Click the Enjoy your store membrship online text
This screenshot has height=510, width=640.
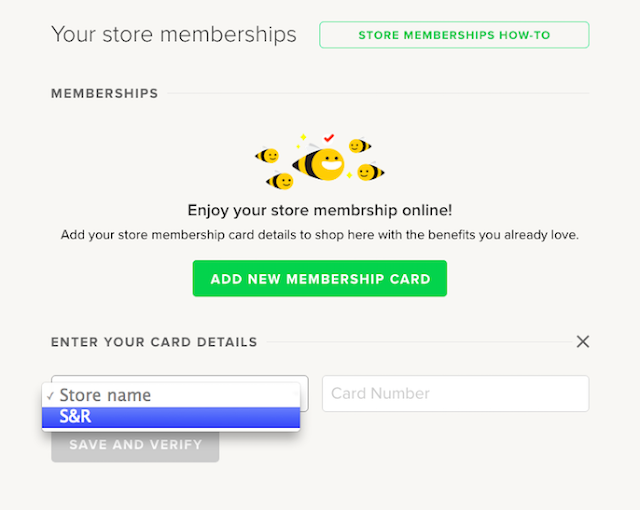[x=320, y=211]
